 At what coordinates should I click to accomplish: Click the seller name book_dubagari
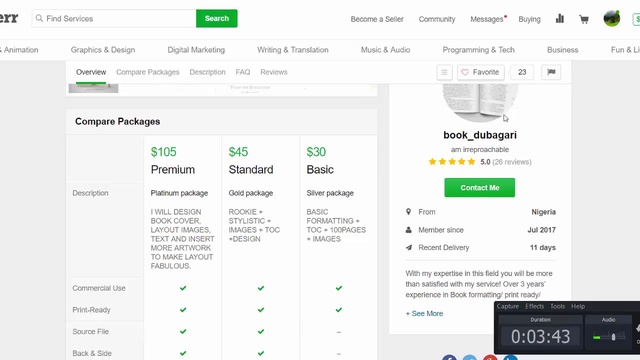[480, 135]
